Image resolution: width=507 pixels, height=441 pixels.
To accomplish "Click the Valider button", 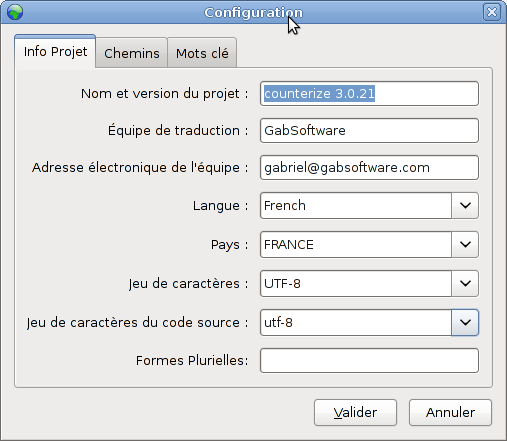I will pyautogui.click(x=355, y=413).
